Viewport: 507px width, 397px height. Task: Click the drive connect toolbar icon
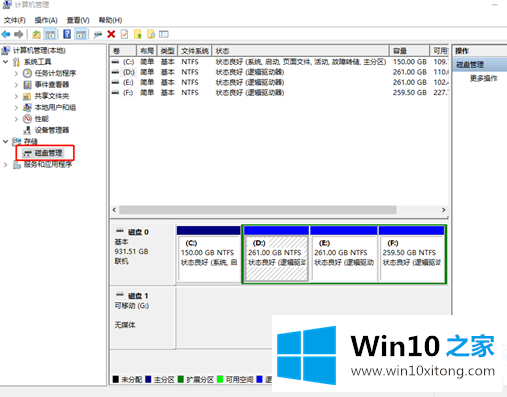coord(98,34)
